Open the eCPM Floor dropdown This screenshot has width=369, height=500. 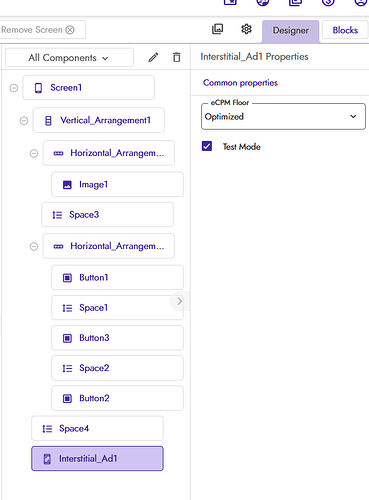coord(283,116)
